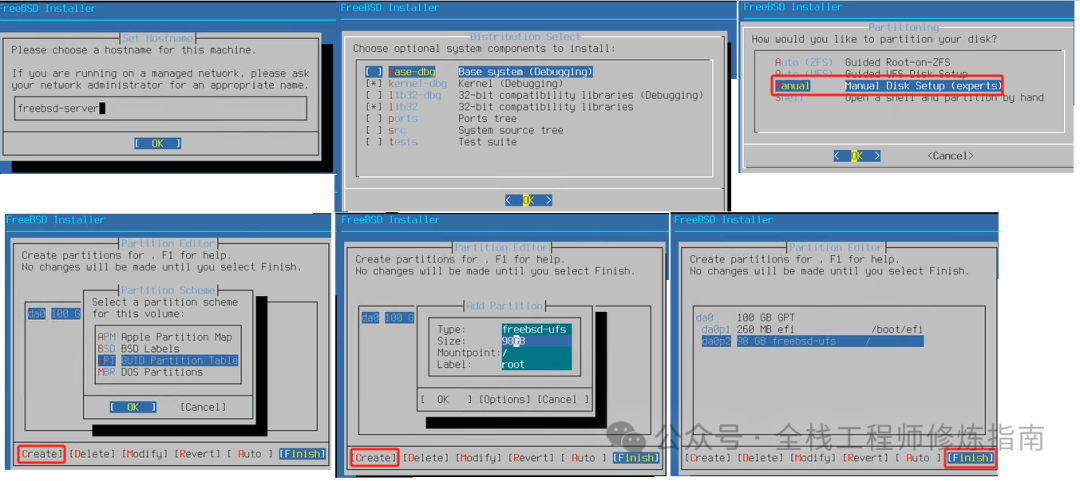1080x481 pixels.
Task: Enable the src system source tree checkbox
Action: coord(374,130)
